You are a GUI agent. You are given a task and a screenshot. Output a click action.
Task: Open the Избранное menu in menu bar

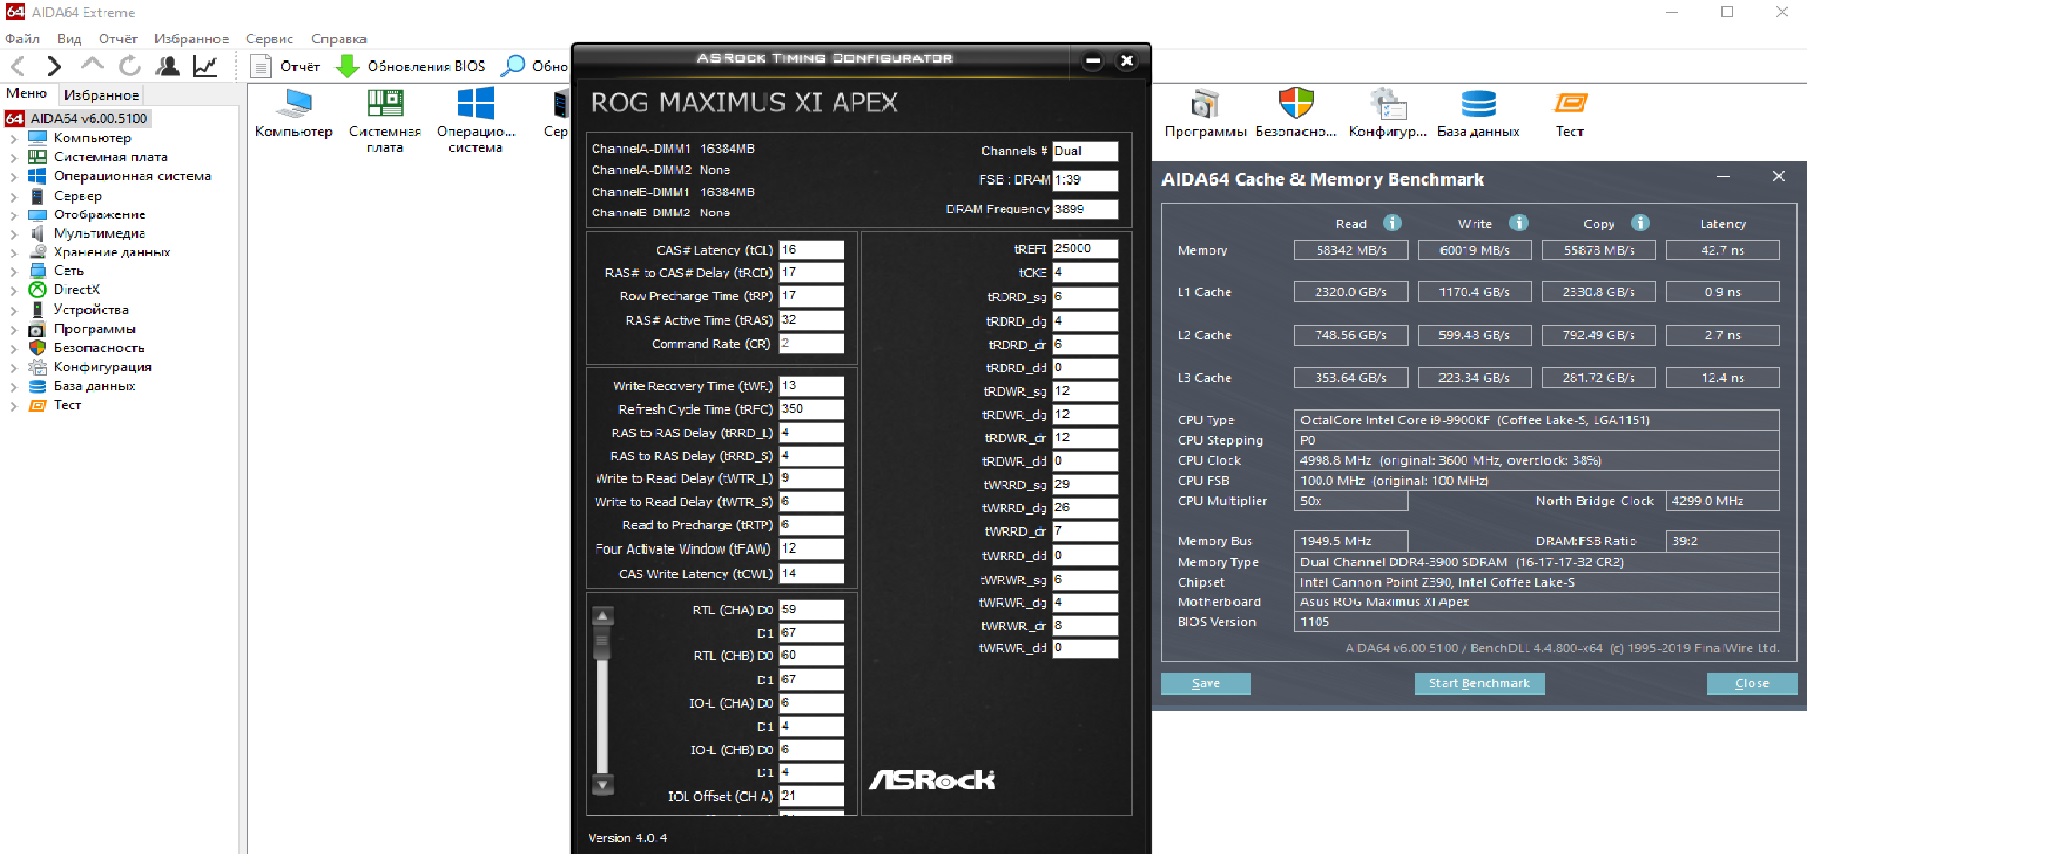point(191,39)
